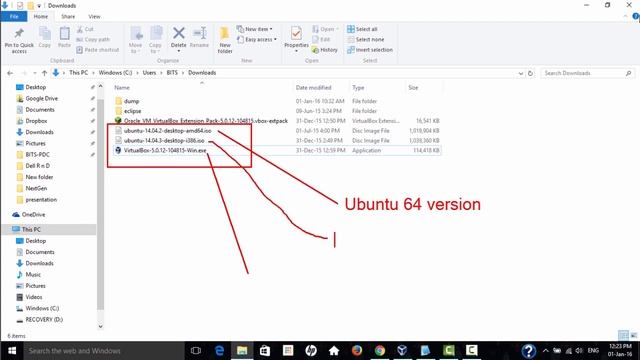Open Firefox from taskbar
Viewport: 640px width, 360px height.
(x=357, y=351)
